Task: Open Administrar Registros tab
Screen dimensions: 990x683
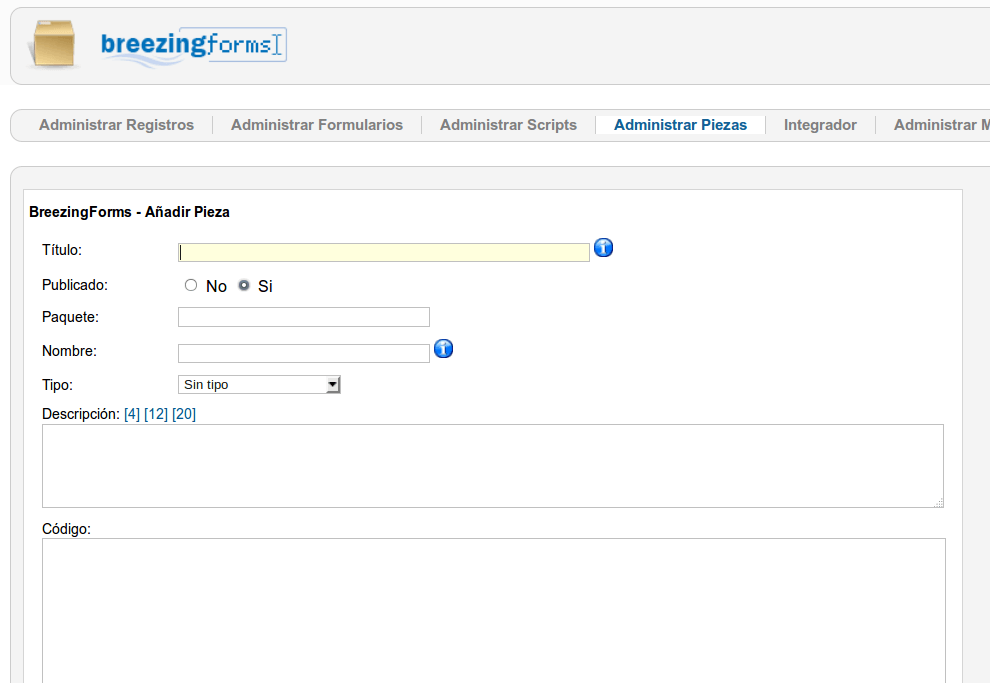Action: (116, 125)
